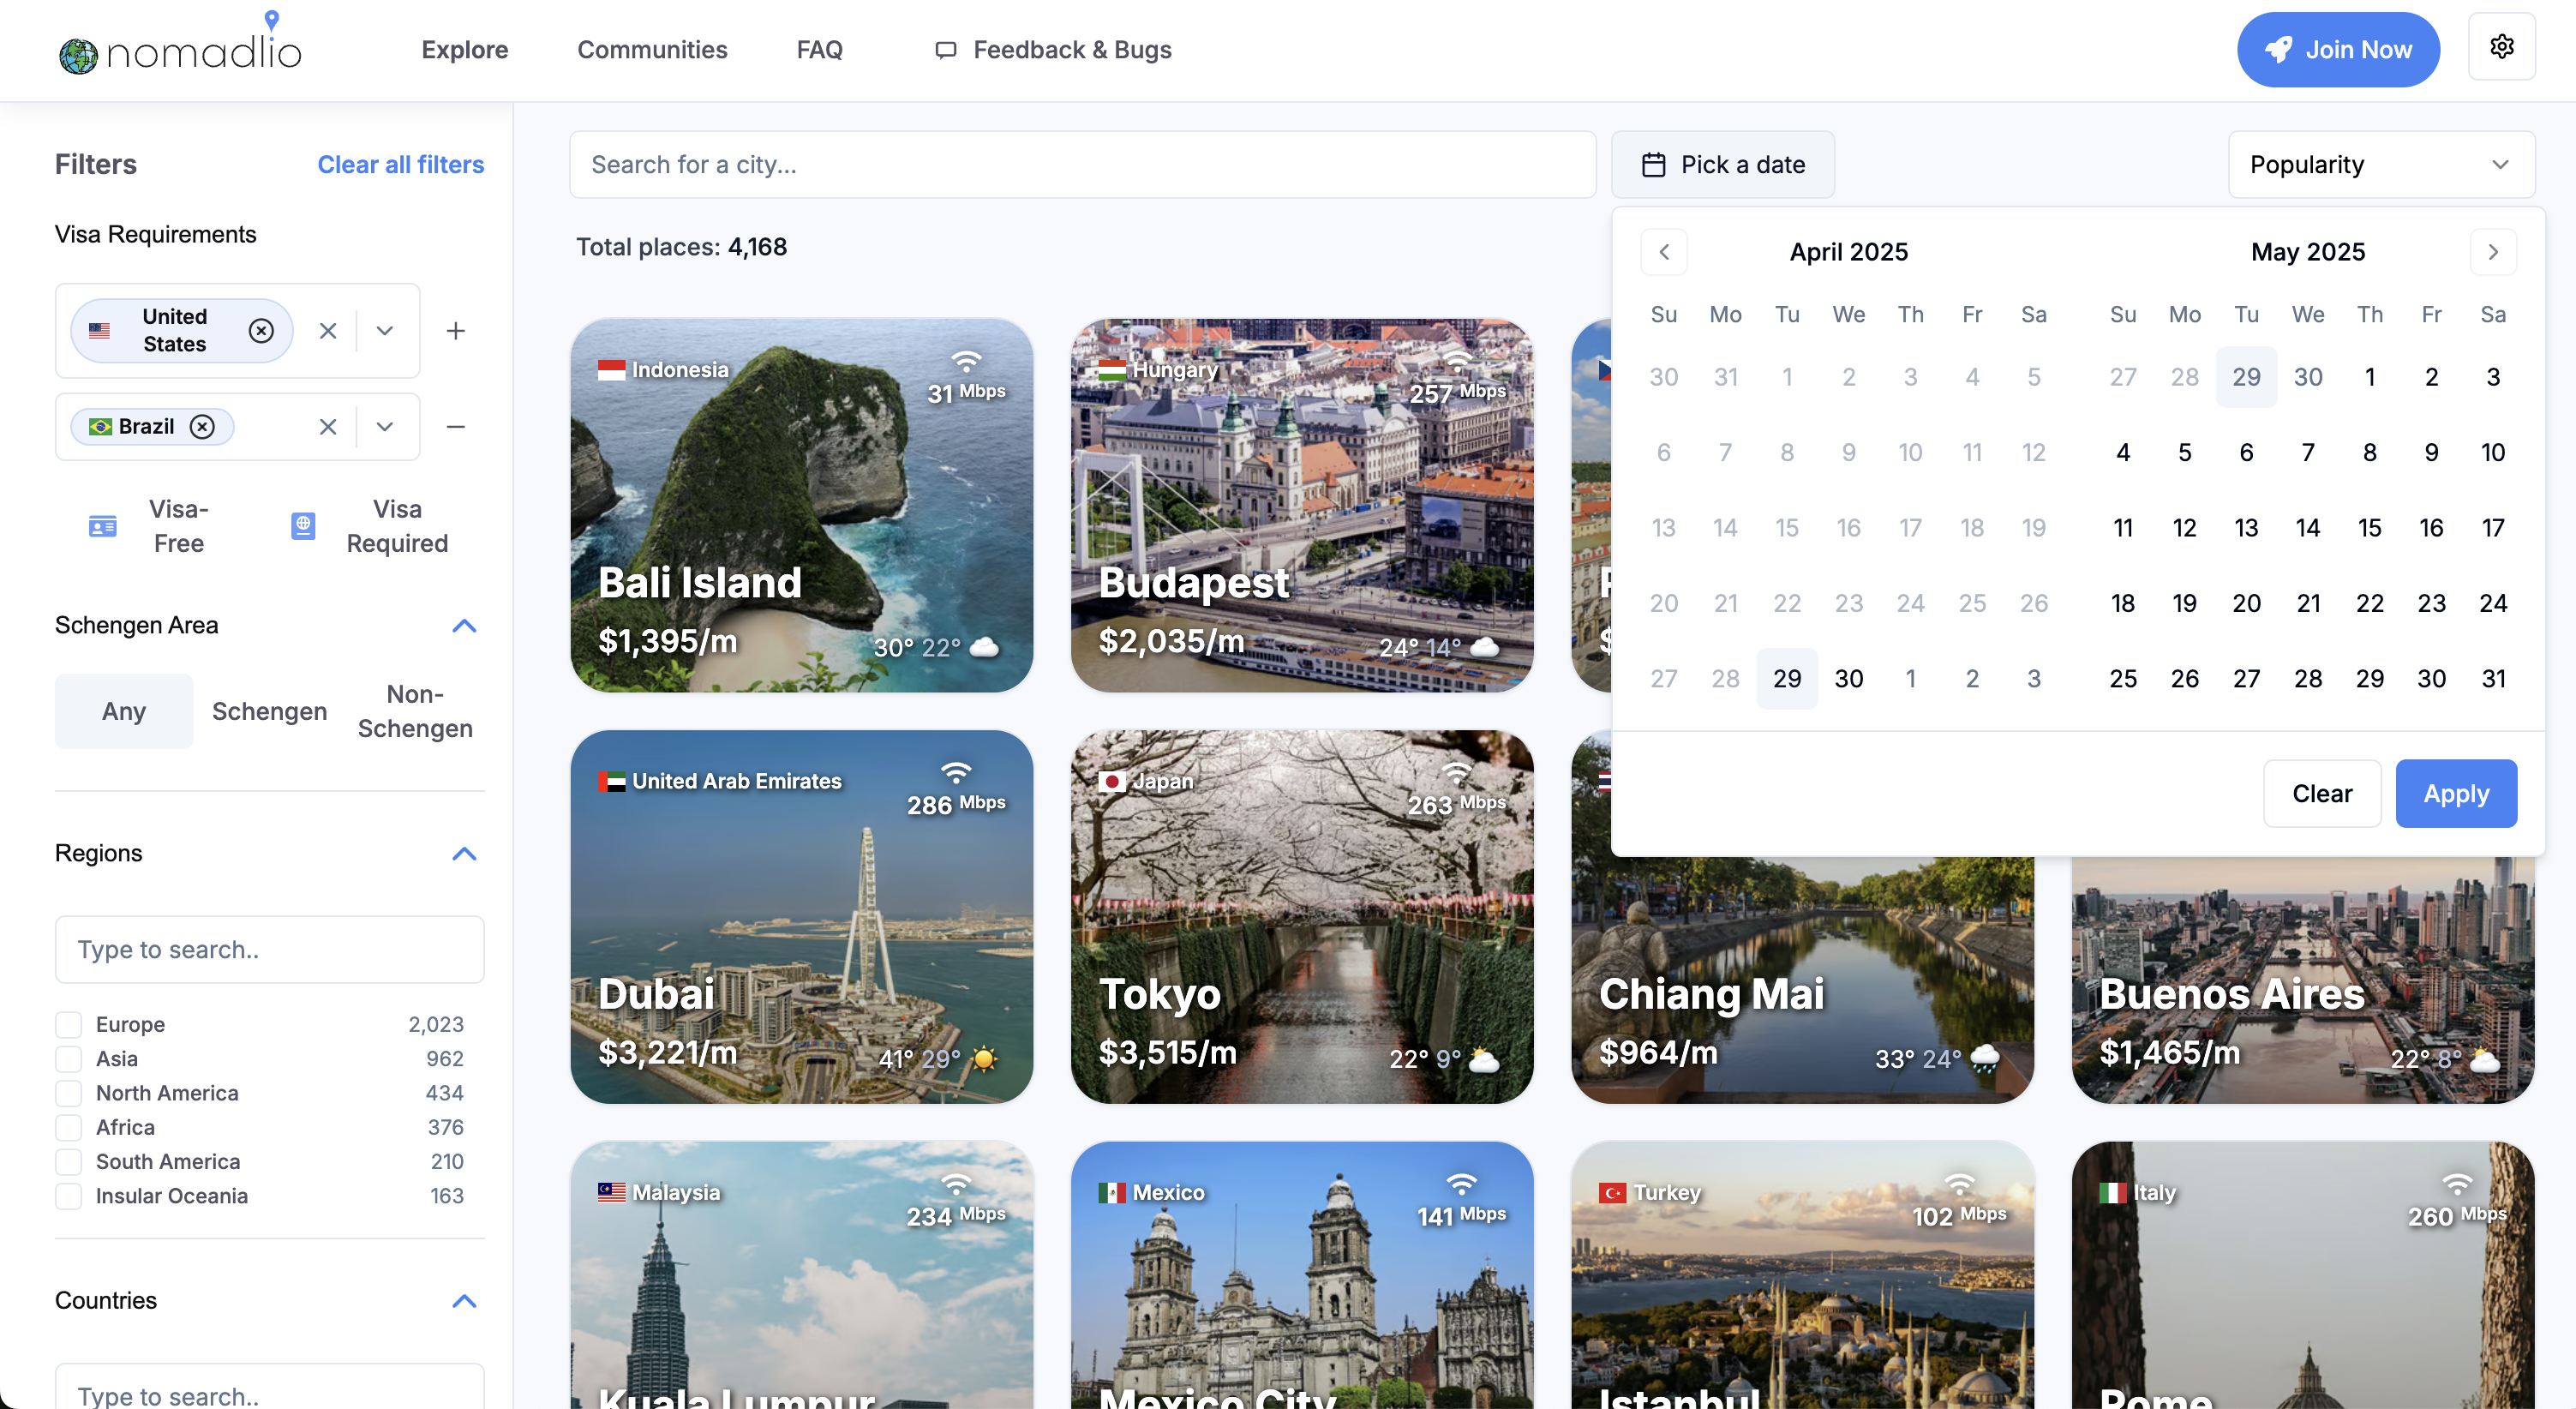Open the Budapest city card
This screenshot has width=2576, height=1409.
click(x=1302, y=506)
